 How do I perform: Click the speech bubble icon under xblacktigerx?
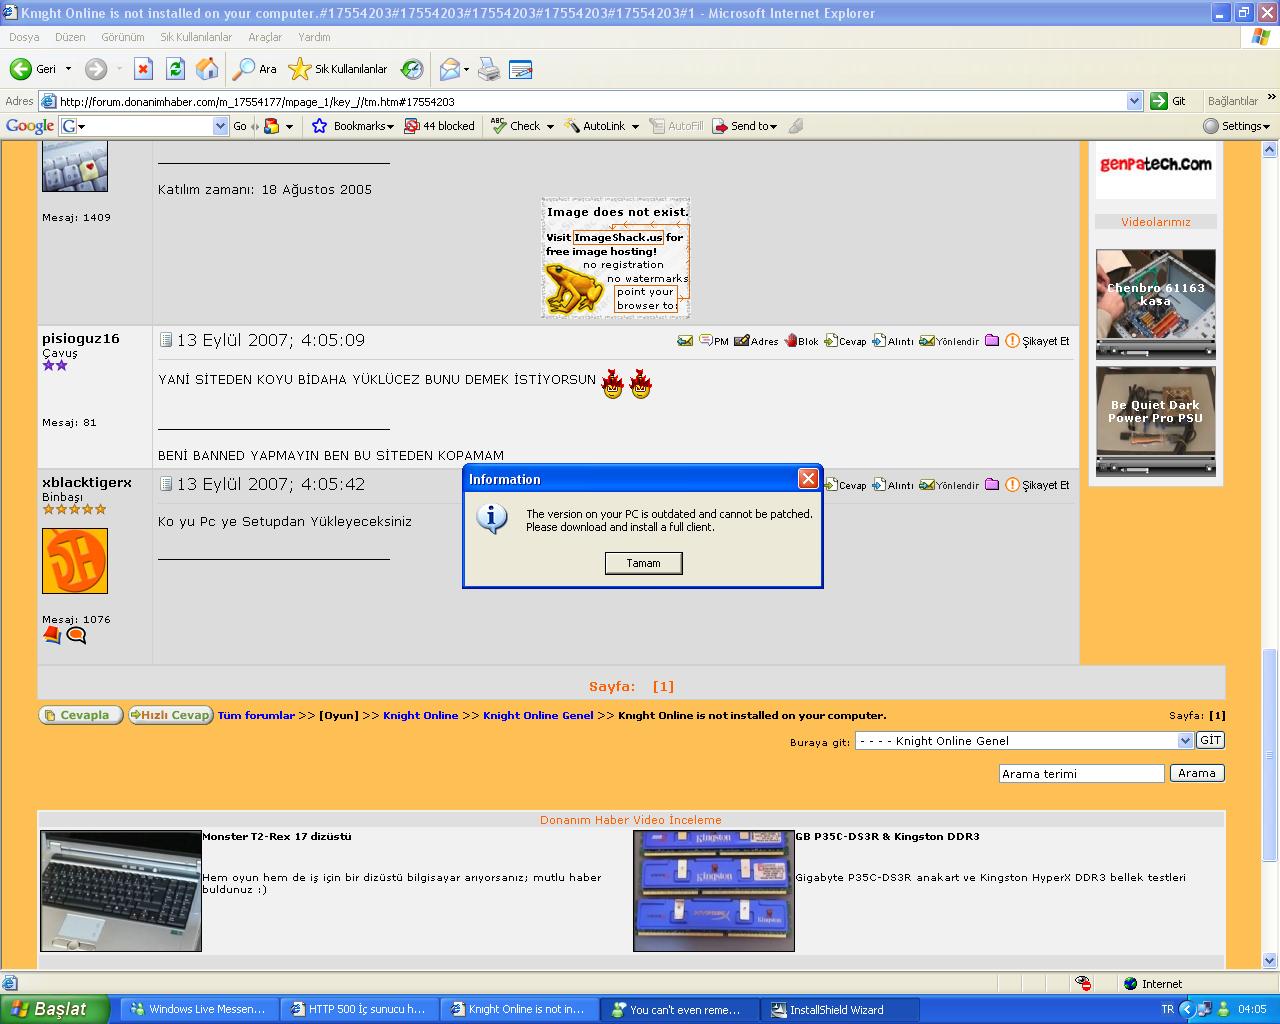tap(76, 635)
